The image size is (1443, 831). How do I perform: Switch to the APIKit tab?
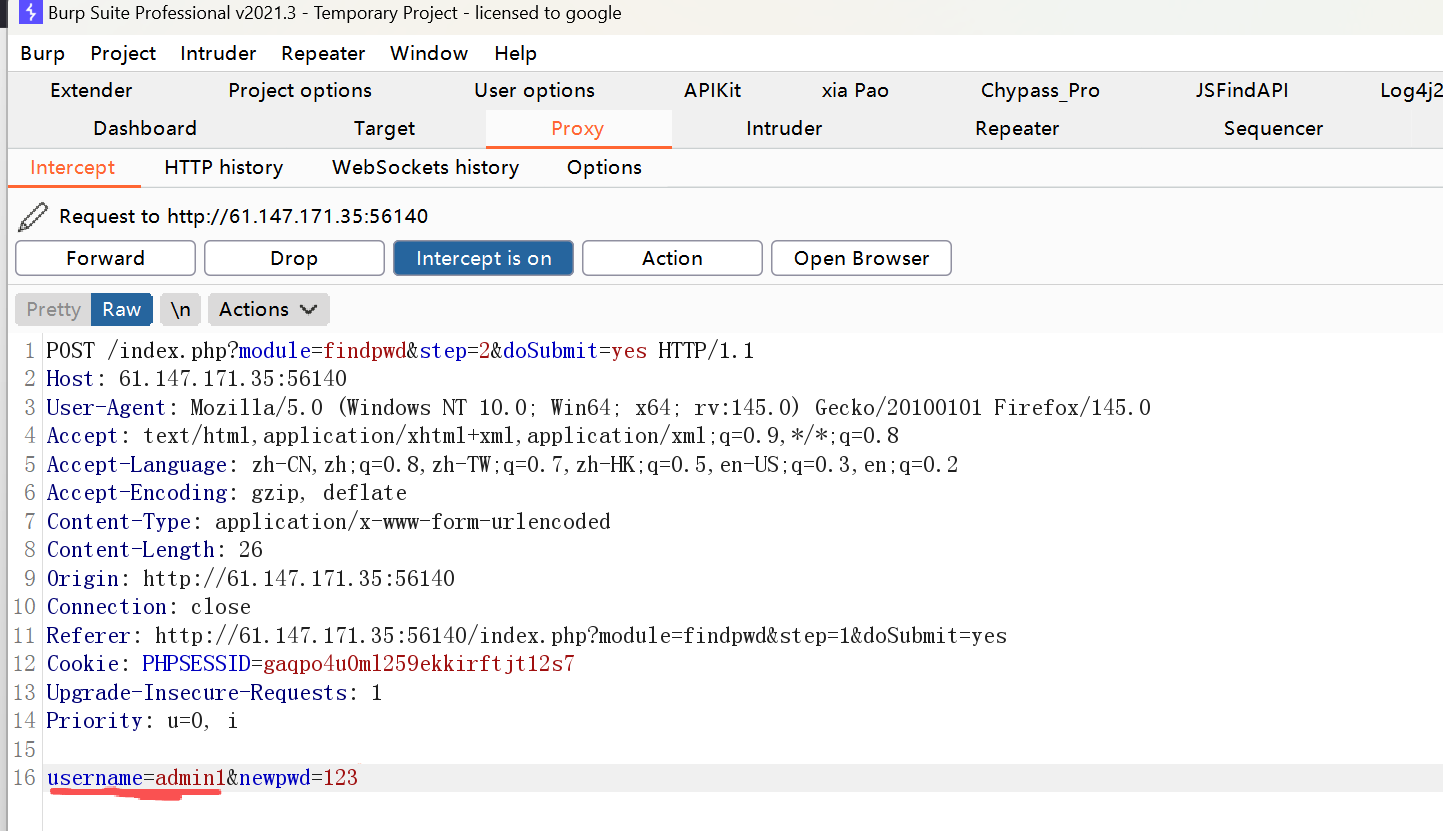point(713,91)
